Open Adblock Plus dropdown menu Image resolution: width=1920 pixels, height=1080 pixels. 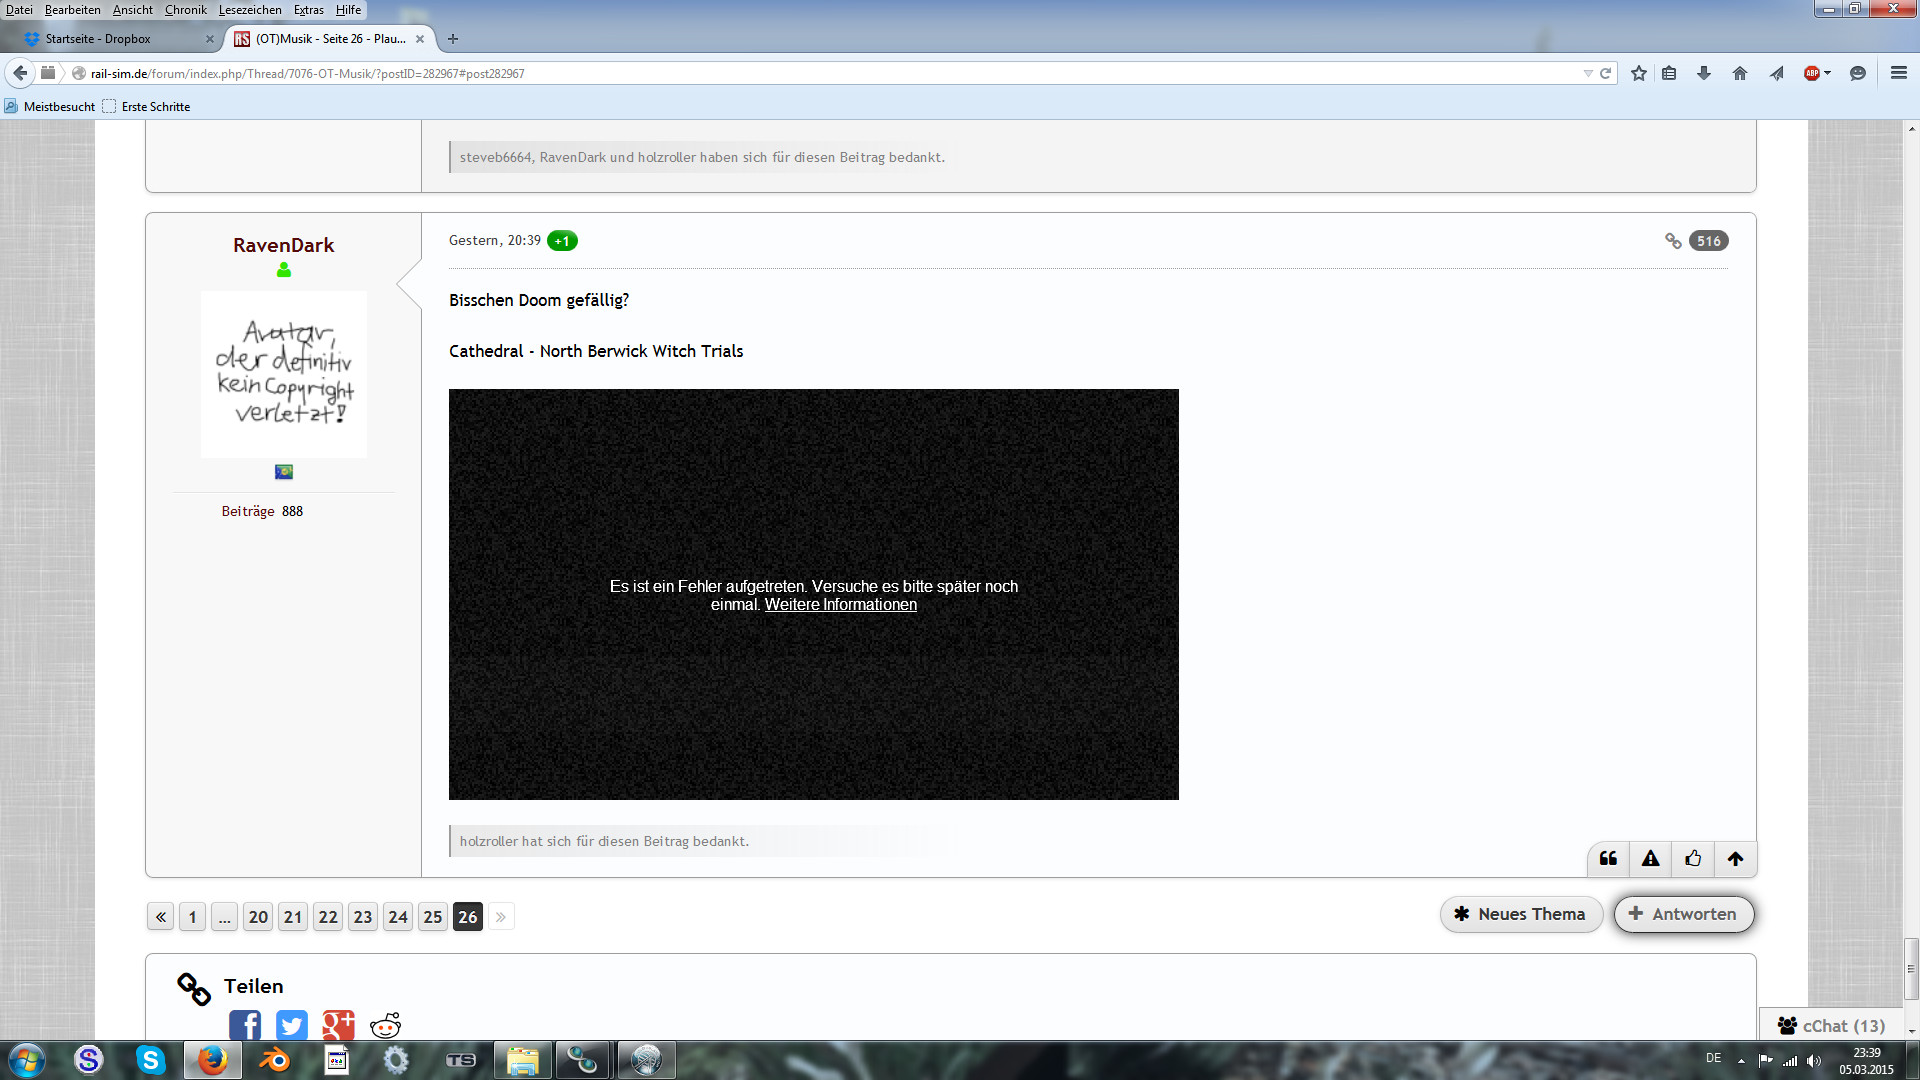coord(1827,73)
